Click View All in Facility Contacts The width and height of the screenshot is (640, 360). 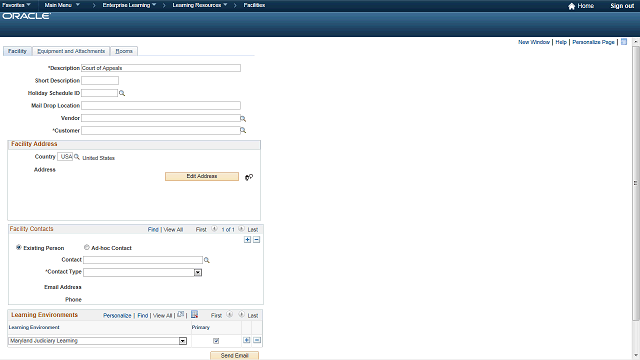coord(173,230)
